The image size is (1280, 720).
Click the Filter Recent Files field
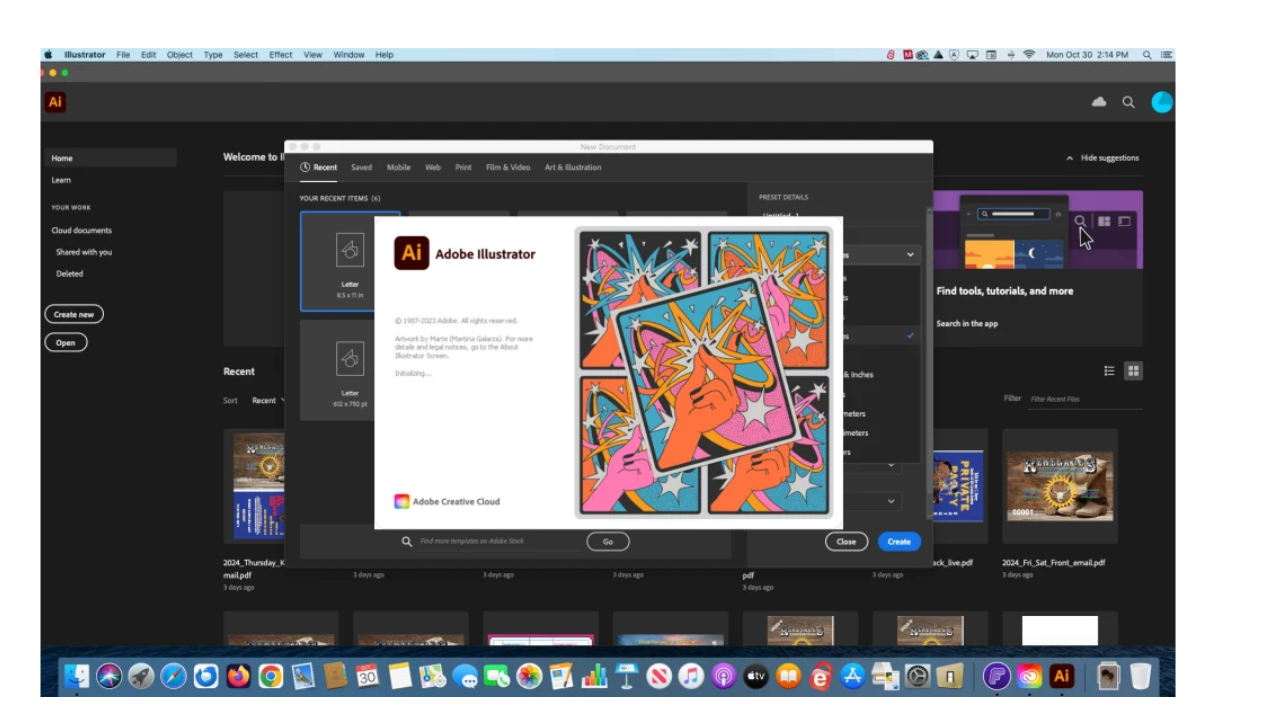[1084, 399]
